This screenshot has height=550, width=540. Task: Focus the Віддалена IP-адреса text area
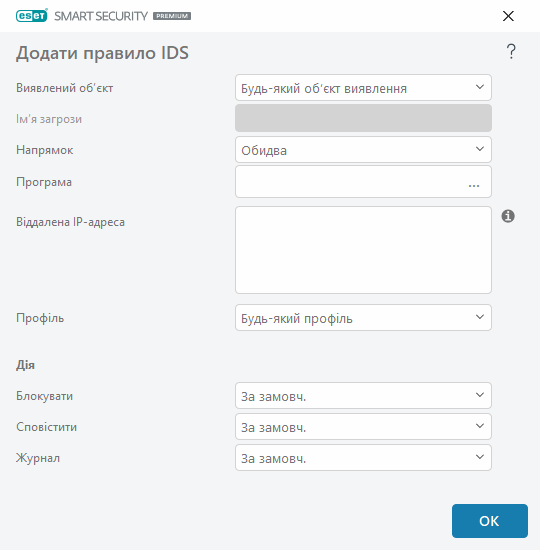[x=363, y=250]
